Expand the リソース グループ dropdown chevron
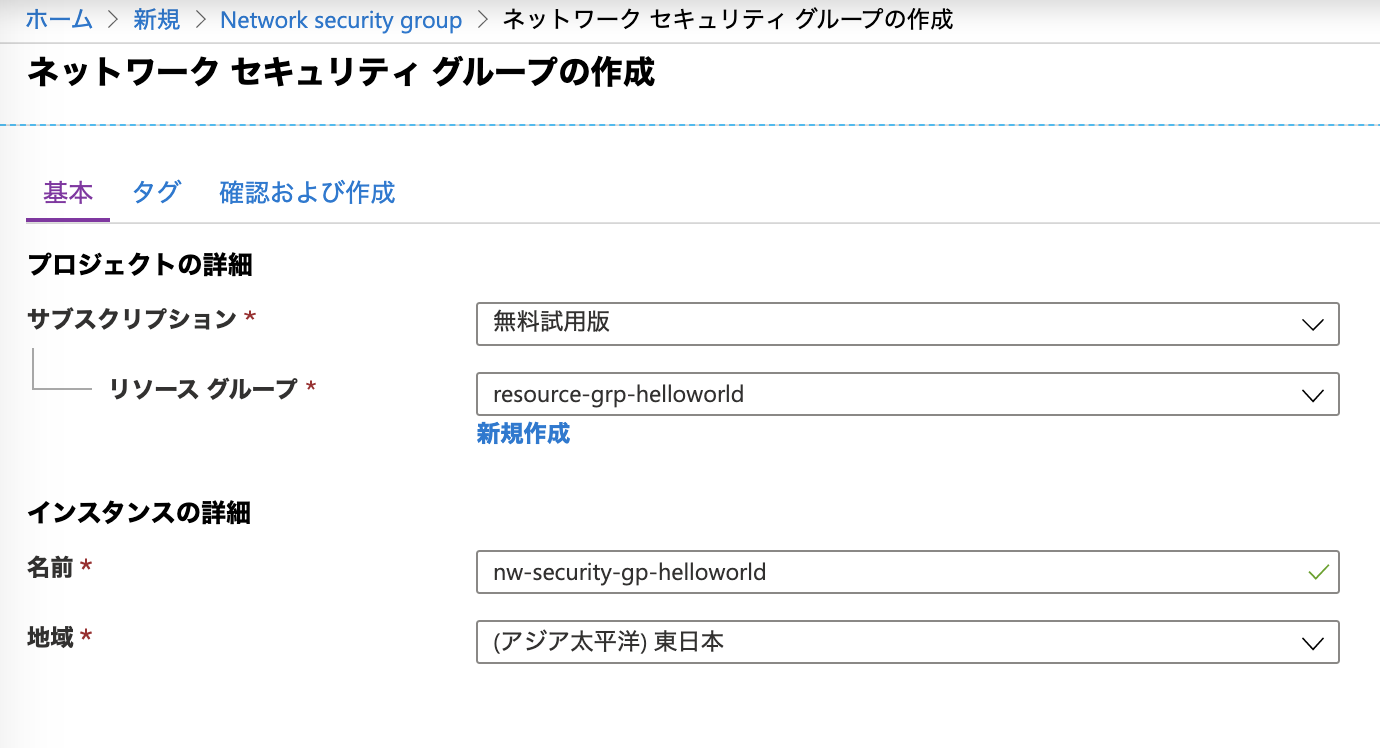The image size is (1380, 748). (1313, 395)
